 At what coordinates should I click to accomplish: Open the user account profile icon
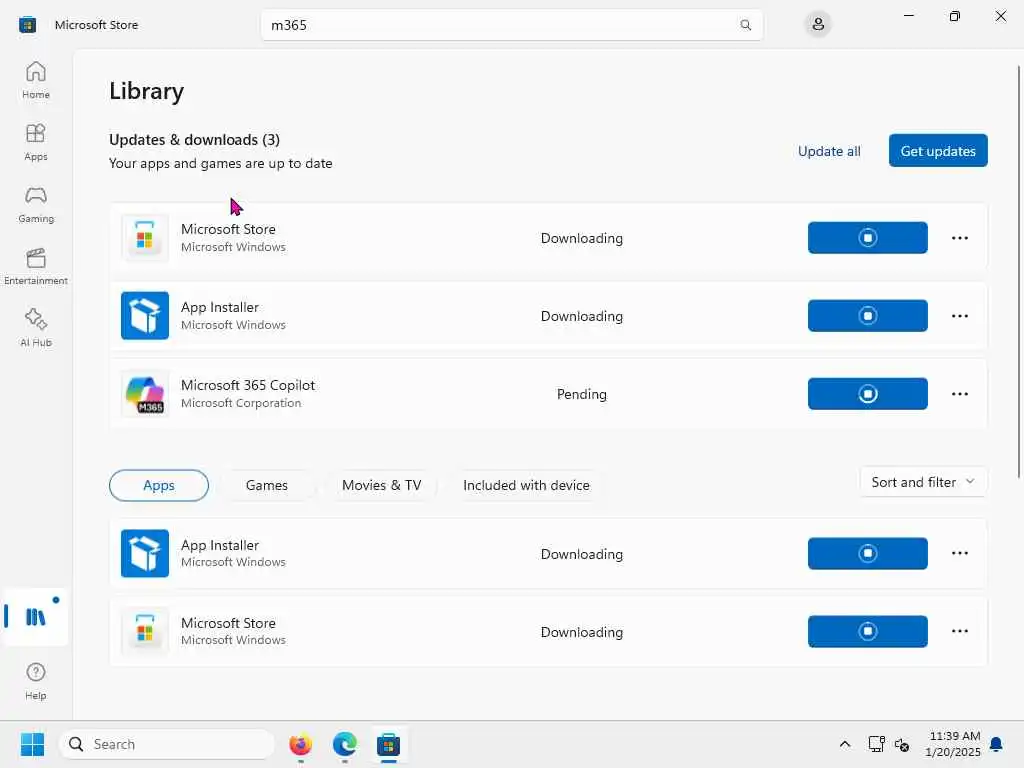click(818, 25)
